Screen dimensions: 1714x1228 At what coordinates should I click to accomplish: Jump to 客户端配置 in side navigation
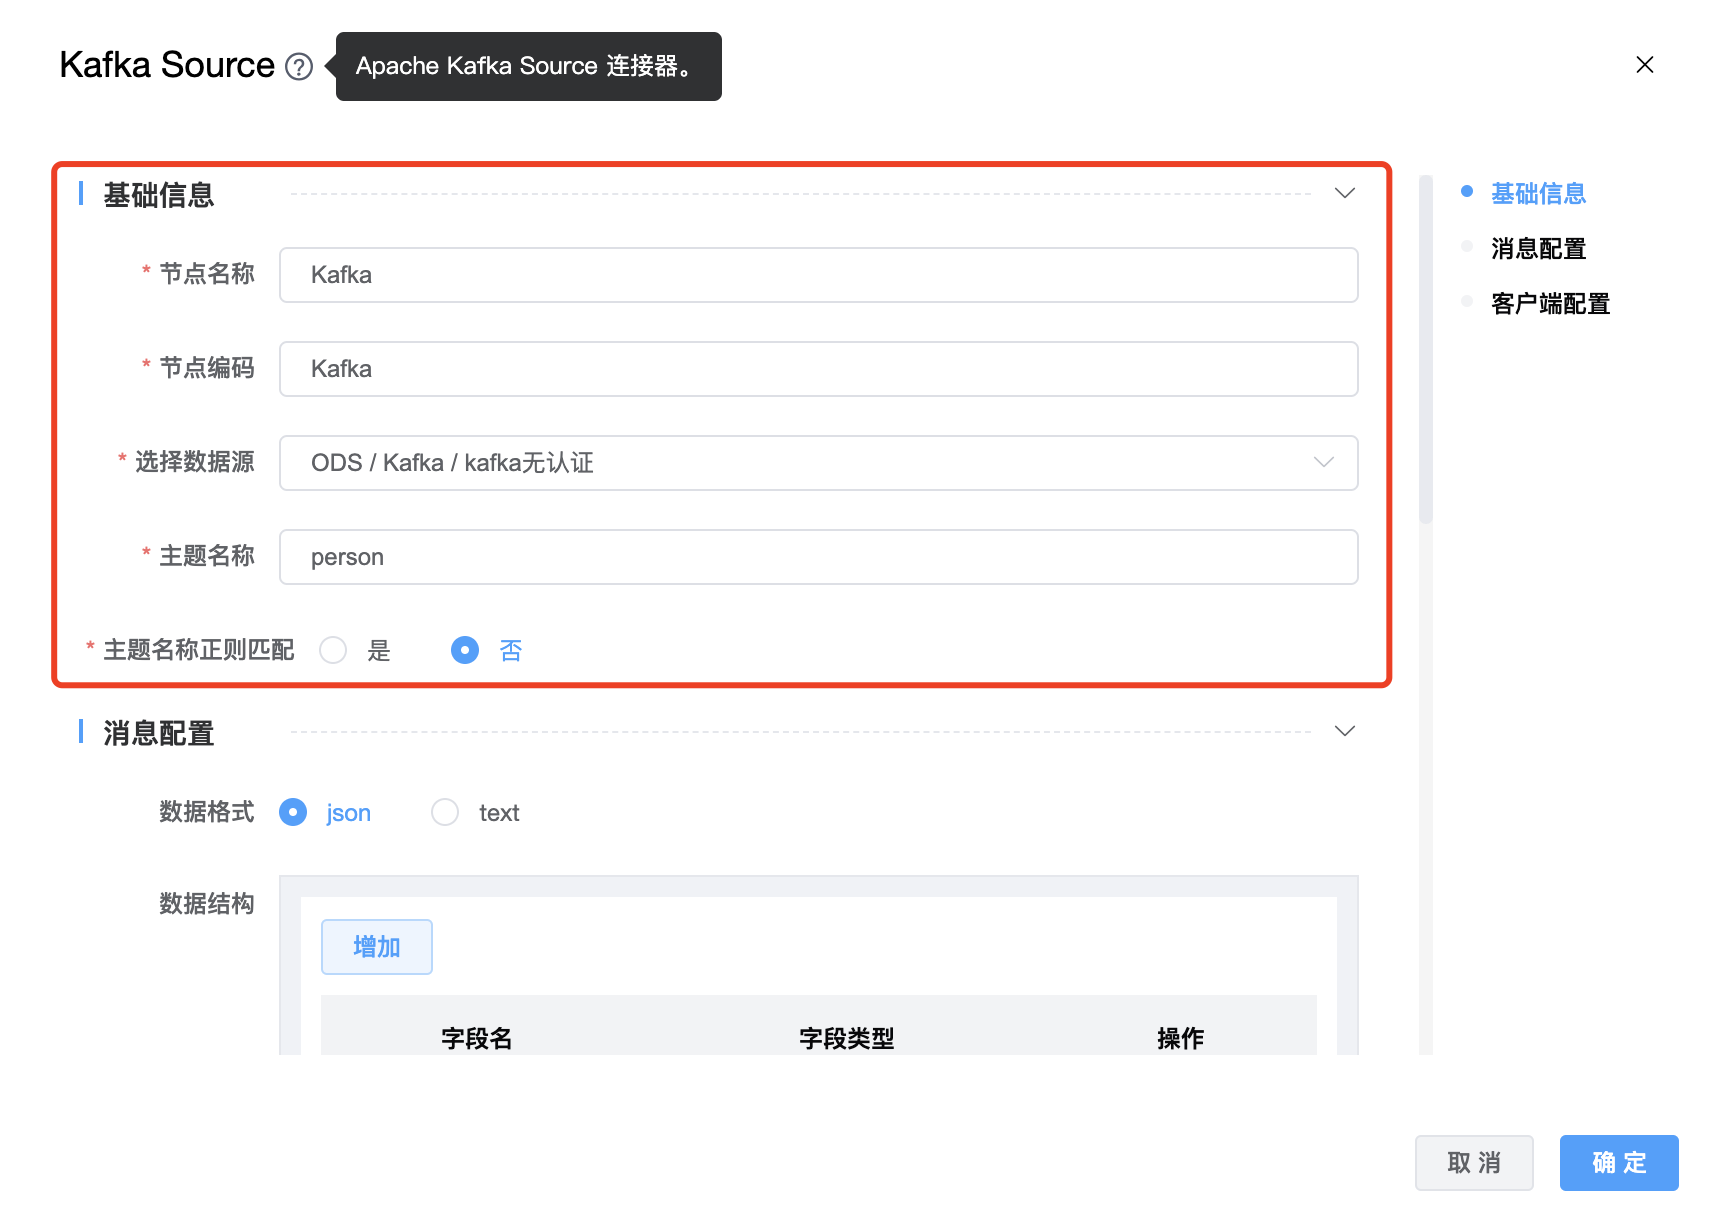click(1549, 303)
